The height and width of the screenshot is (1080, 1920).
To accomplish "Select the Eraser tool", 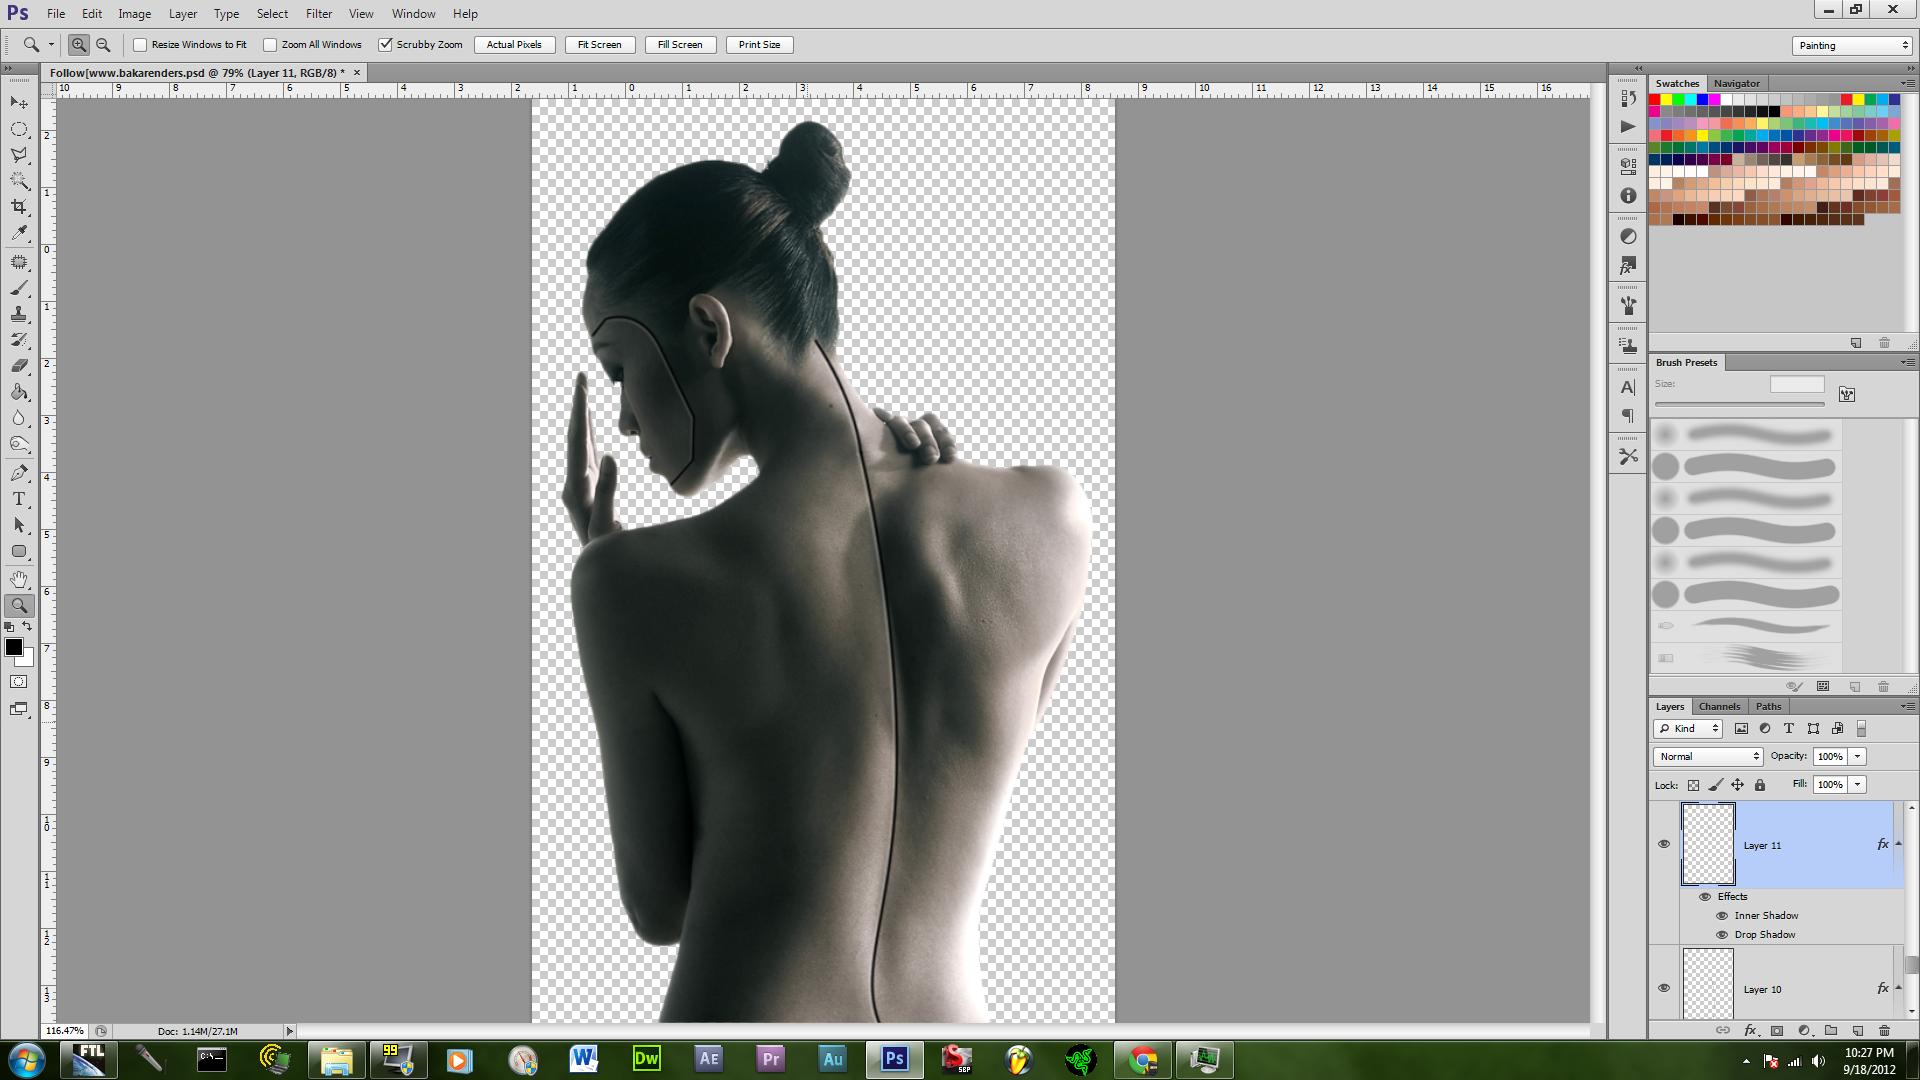I will tap(19, 366).
